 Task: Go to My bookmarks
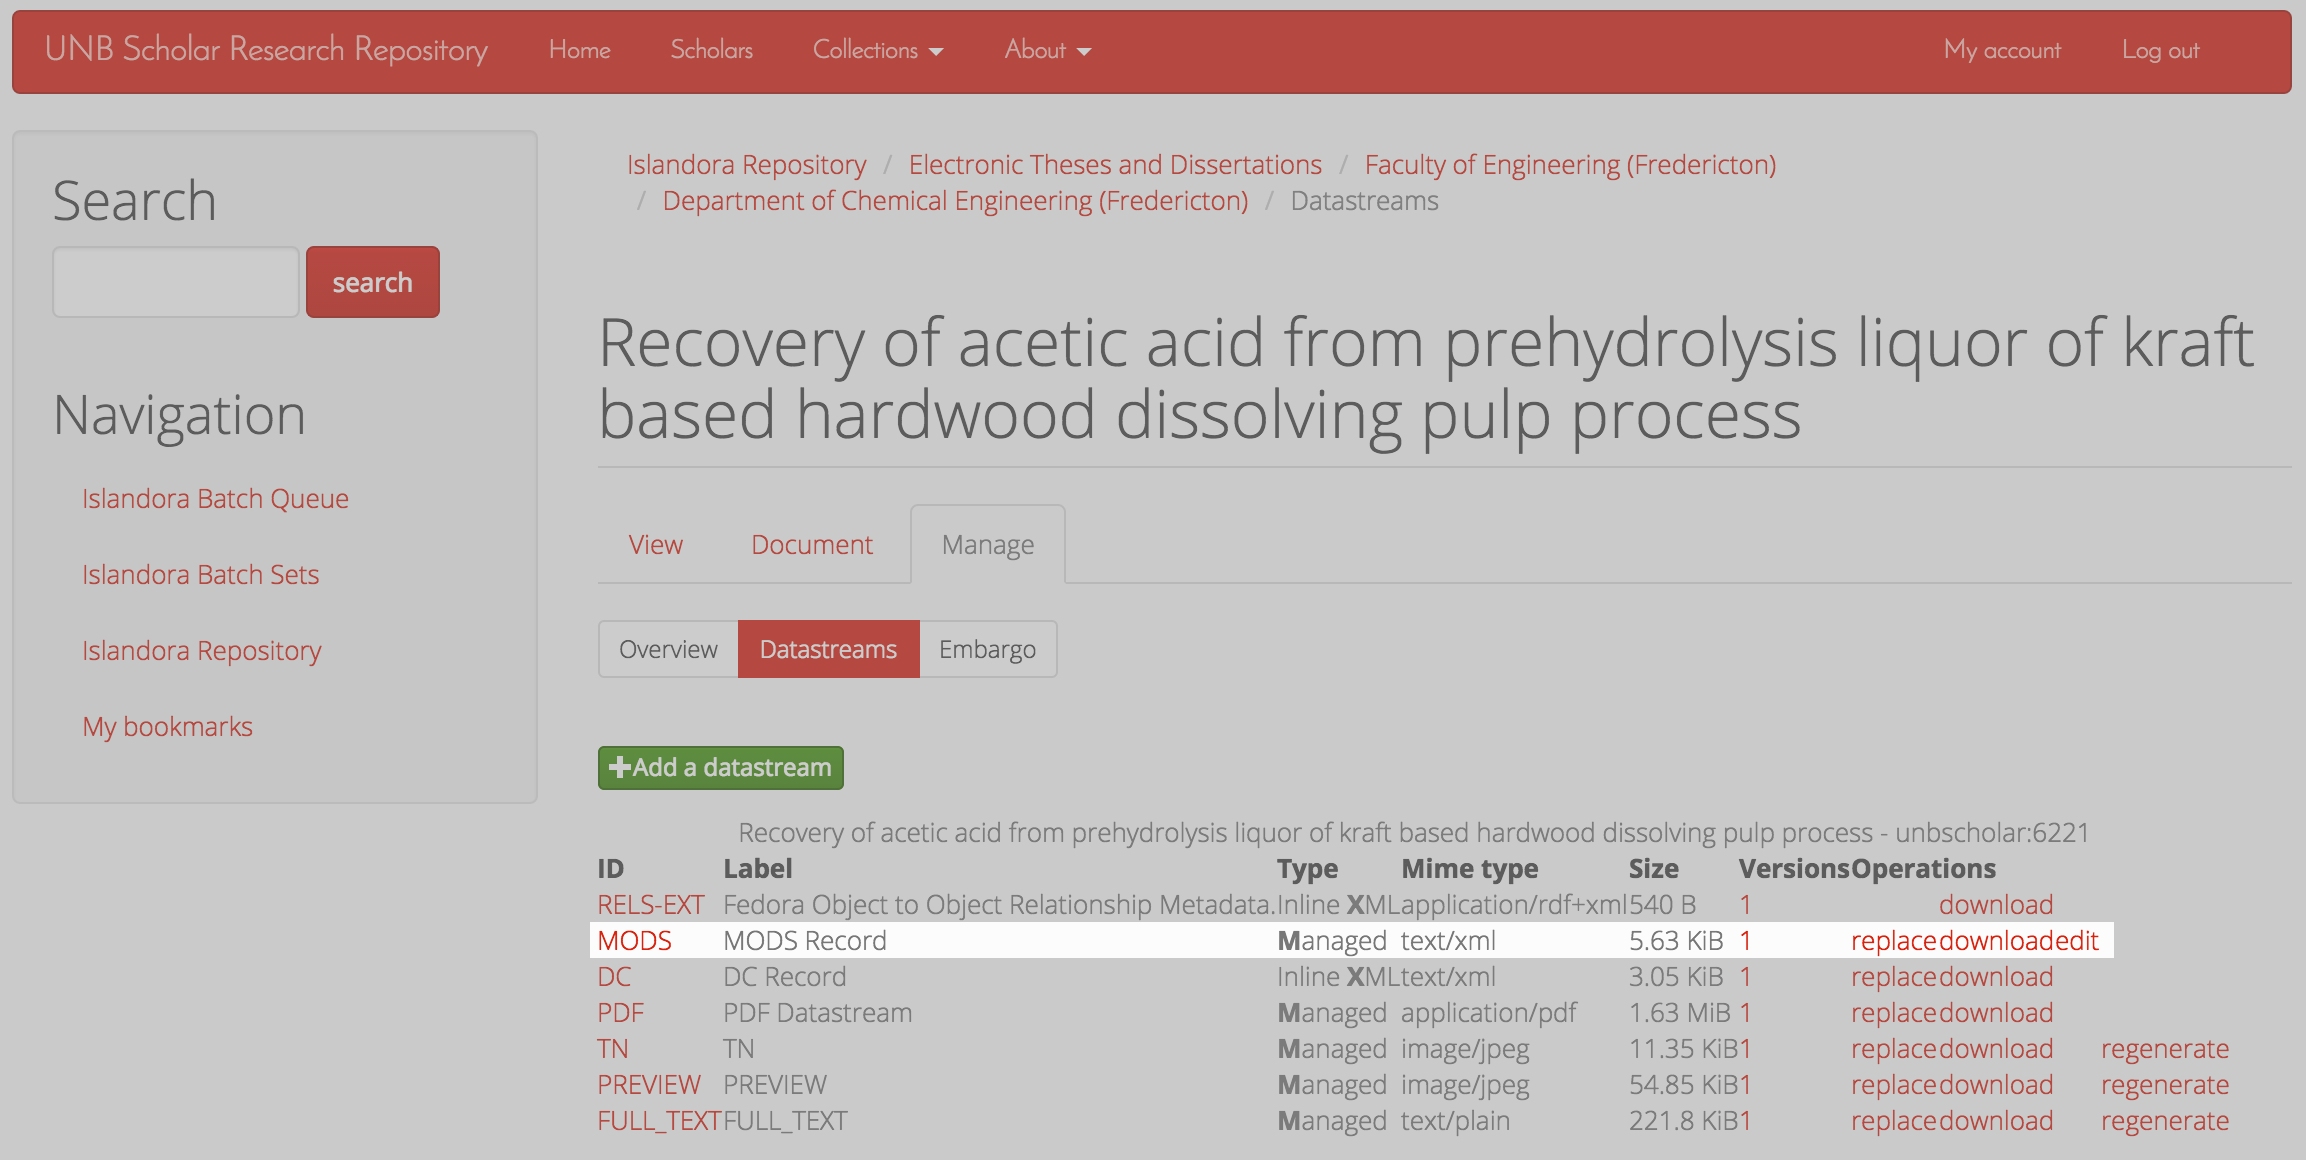[x=167, y=727]
